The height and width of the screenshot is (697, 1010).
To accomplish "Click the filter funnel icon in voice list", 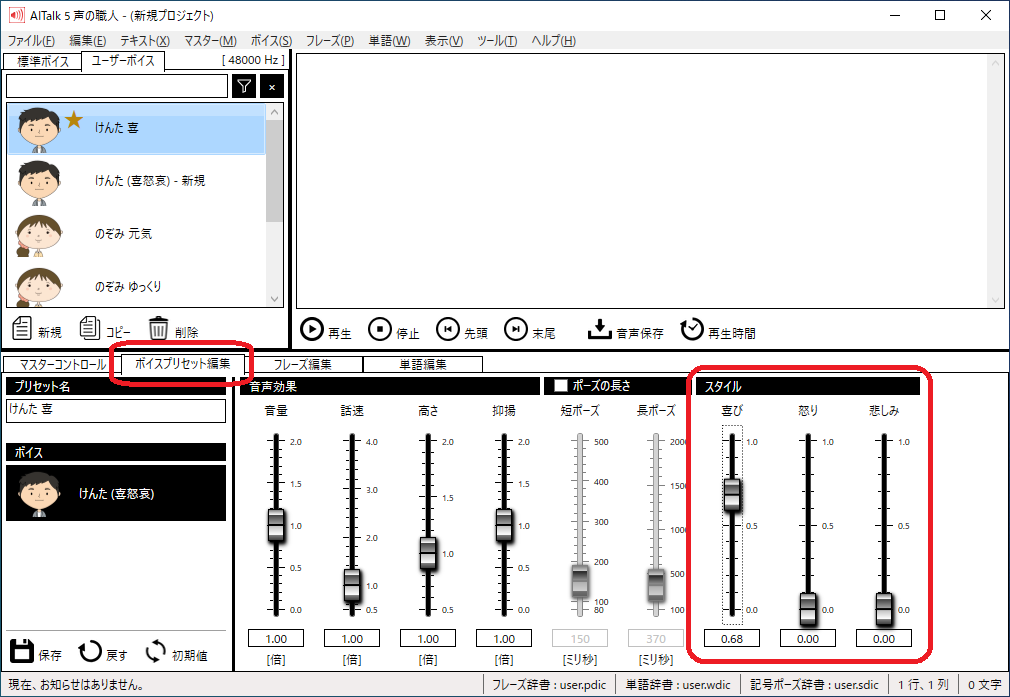I will (x=244, y=86).
